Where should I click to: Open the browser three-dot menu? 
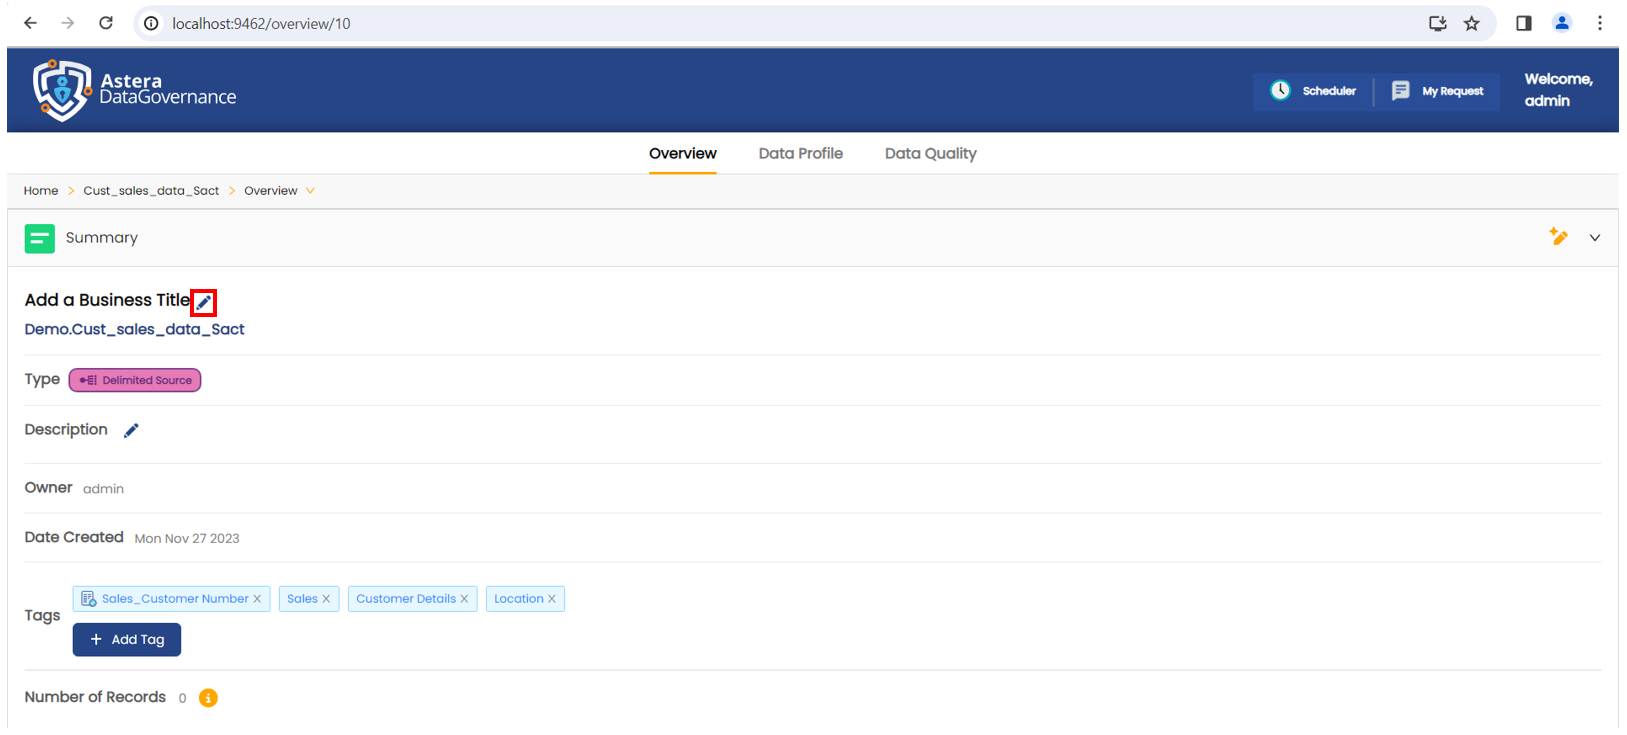(1600, 23)
